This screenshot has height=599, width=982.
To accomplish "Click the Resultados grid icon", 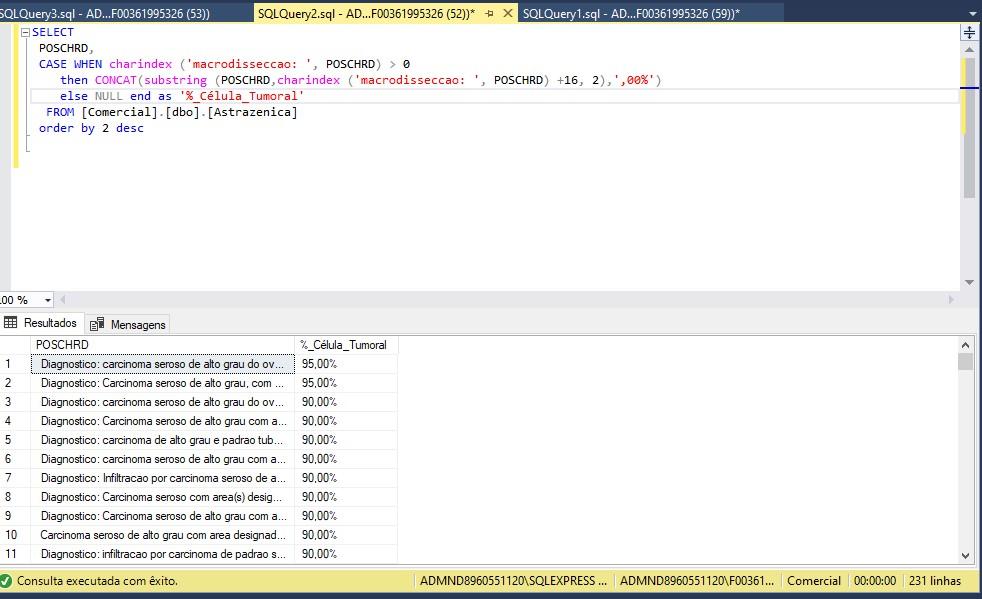I will (11, 323).
